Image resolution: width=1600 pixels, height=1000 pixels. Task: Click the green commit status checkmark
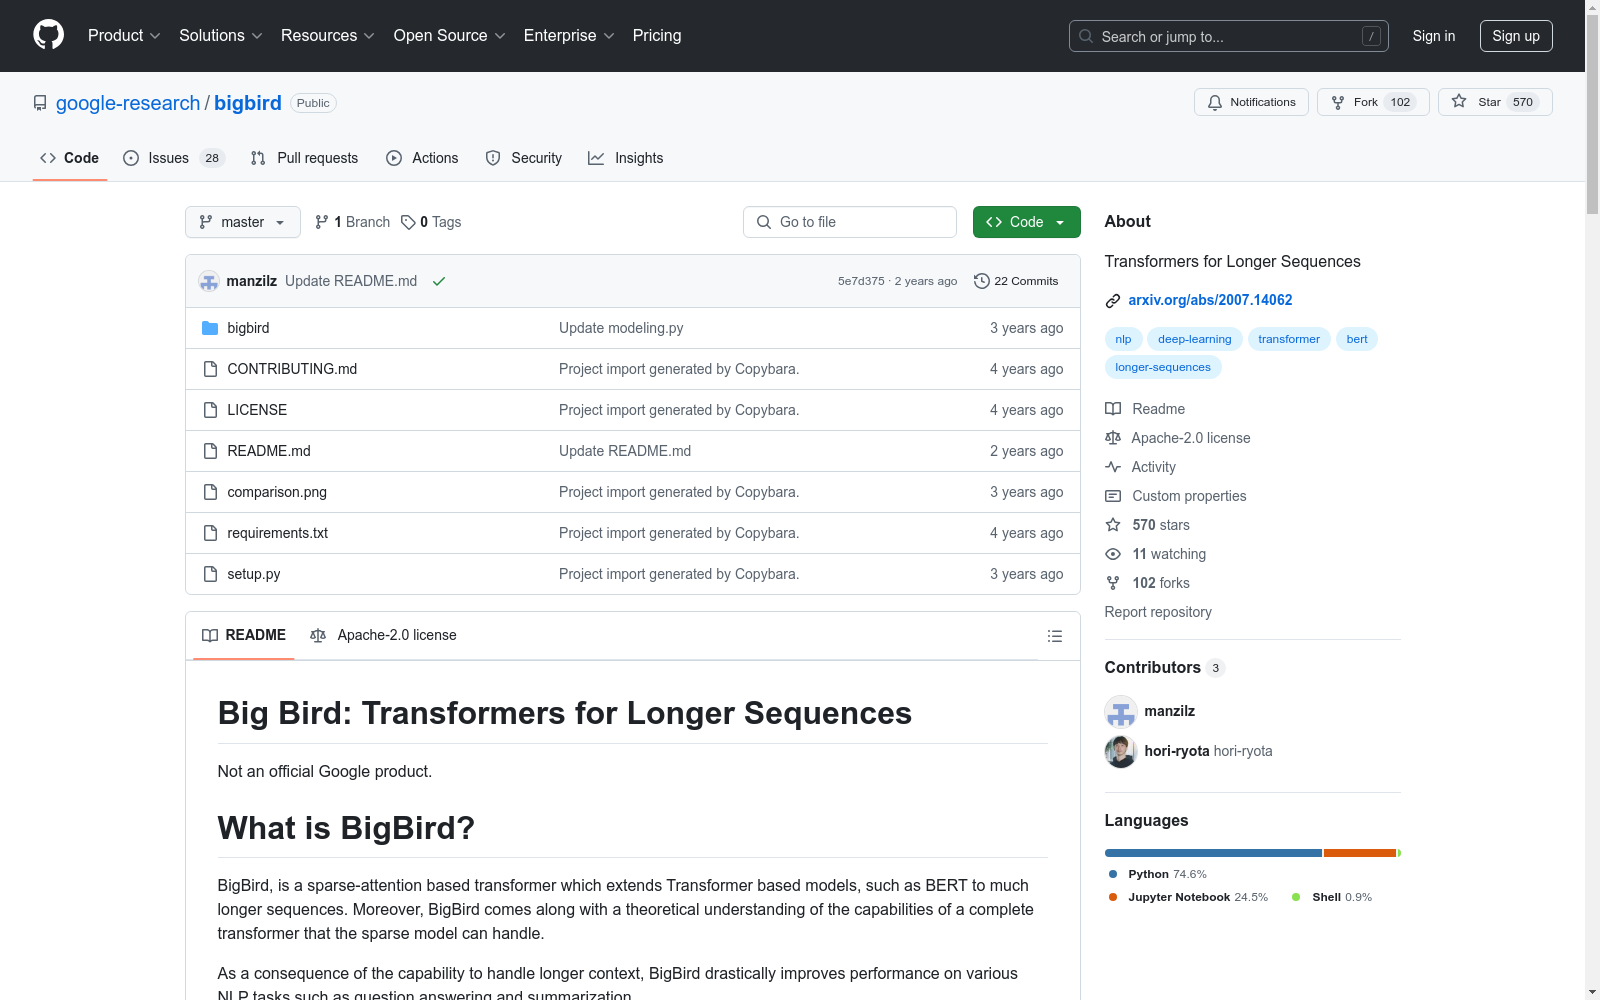pos(438,281)
